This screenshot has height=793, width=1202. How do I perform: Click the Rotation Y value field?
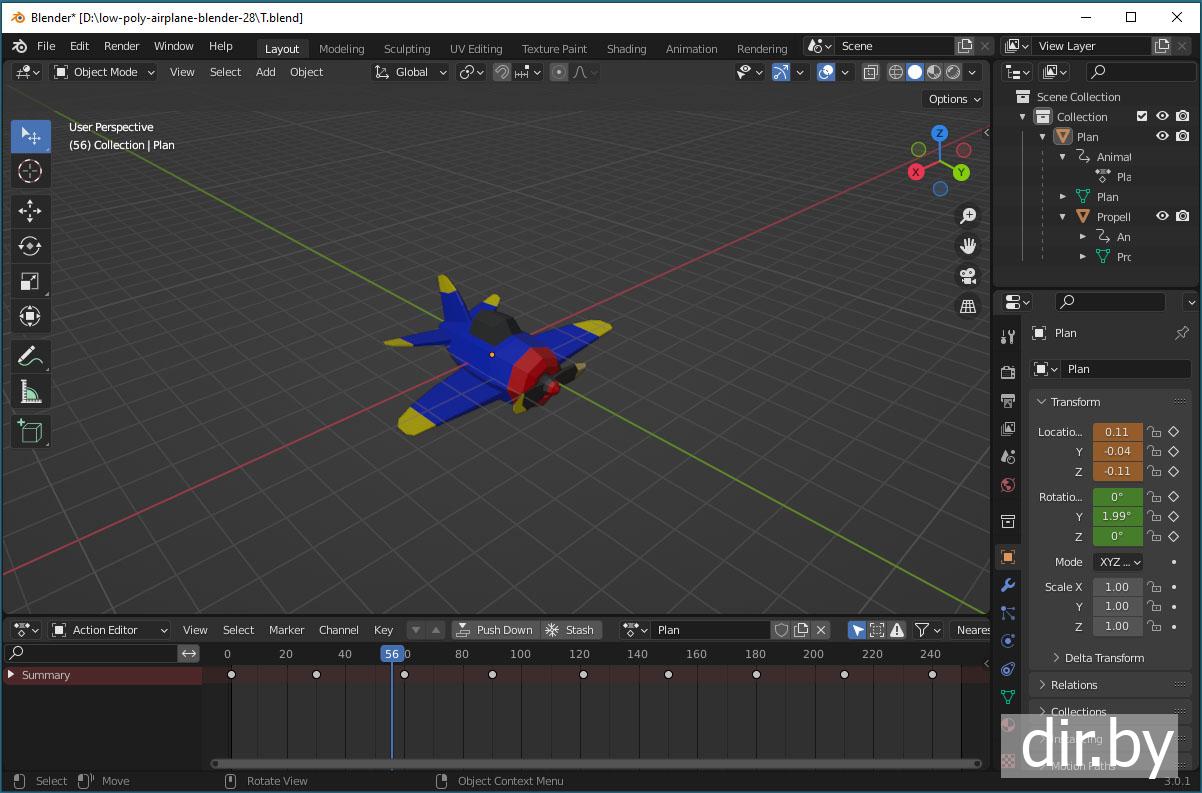(1117, 516)
